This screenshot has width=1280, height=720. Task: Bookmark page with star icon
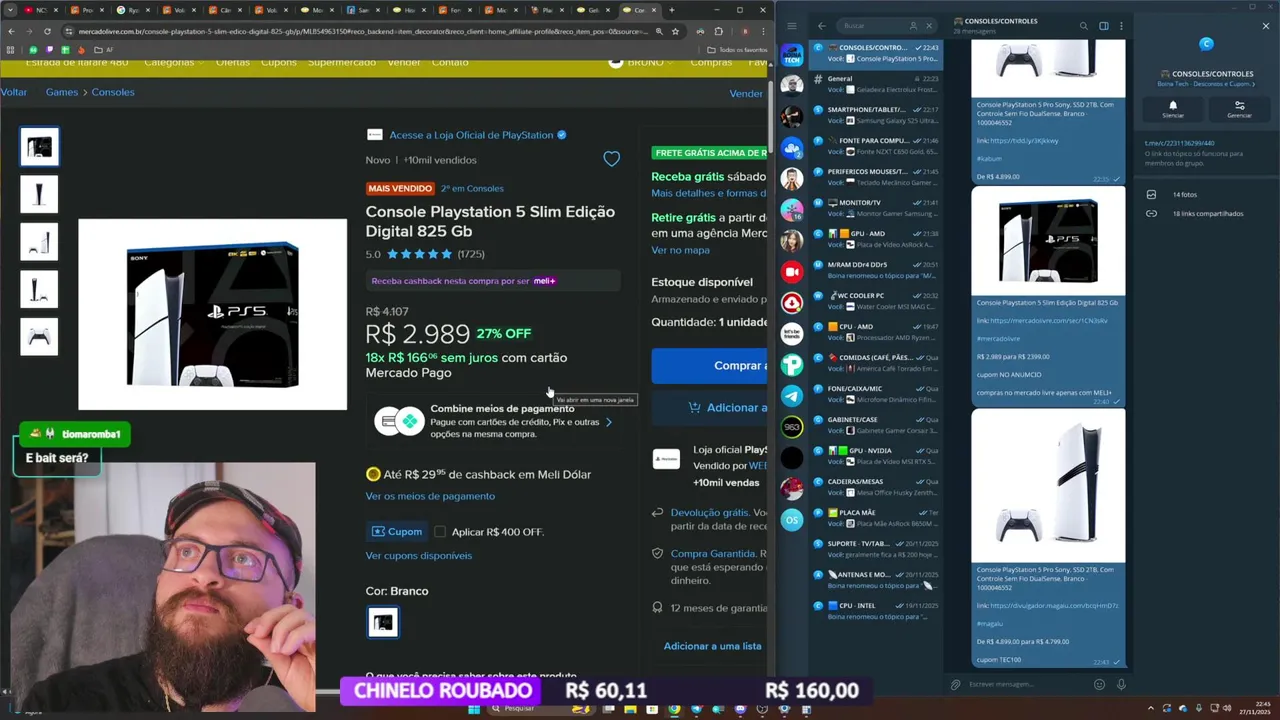(675, 31)
